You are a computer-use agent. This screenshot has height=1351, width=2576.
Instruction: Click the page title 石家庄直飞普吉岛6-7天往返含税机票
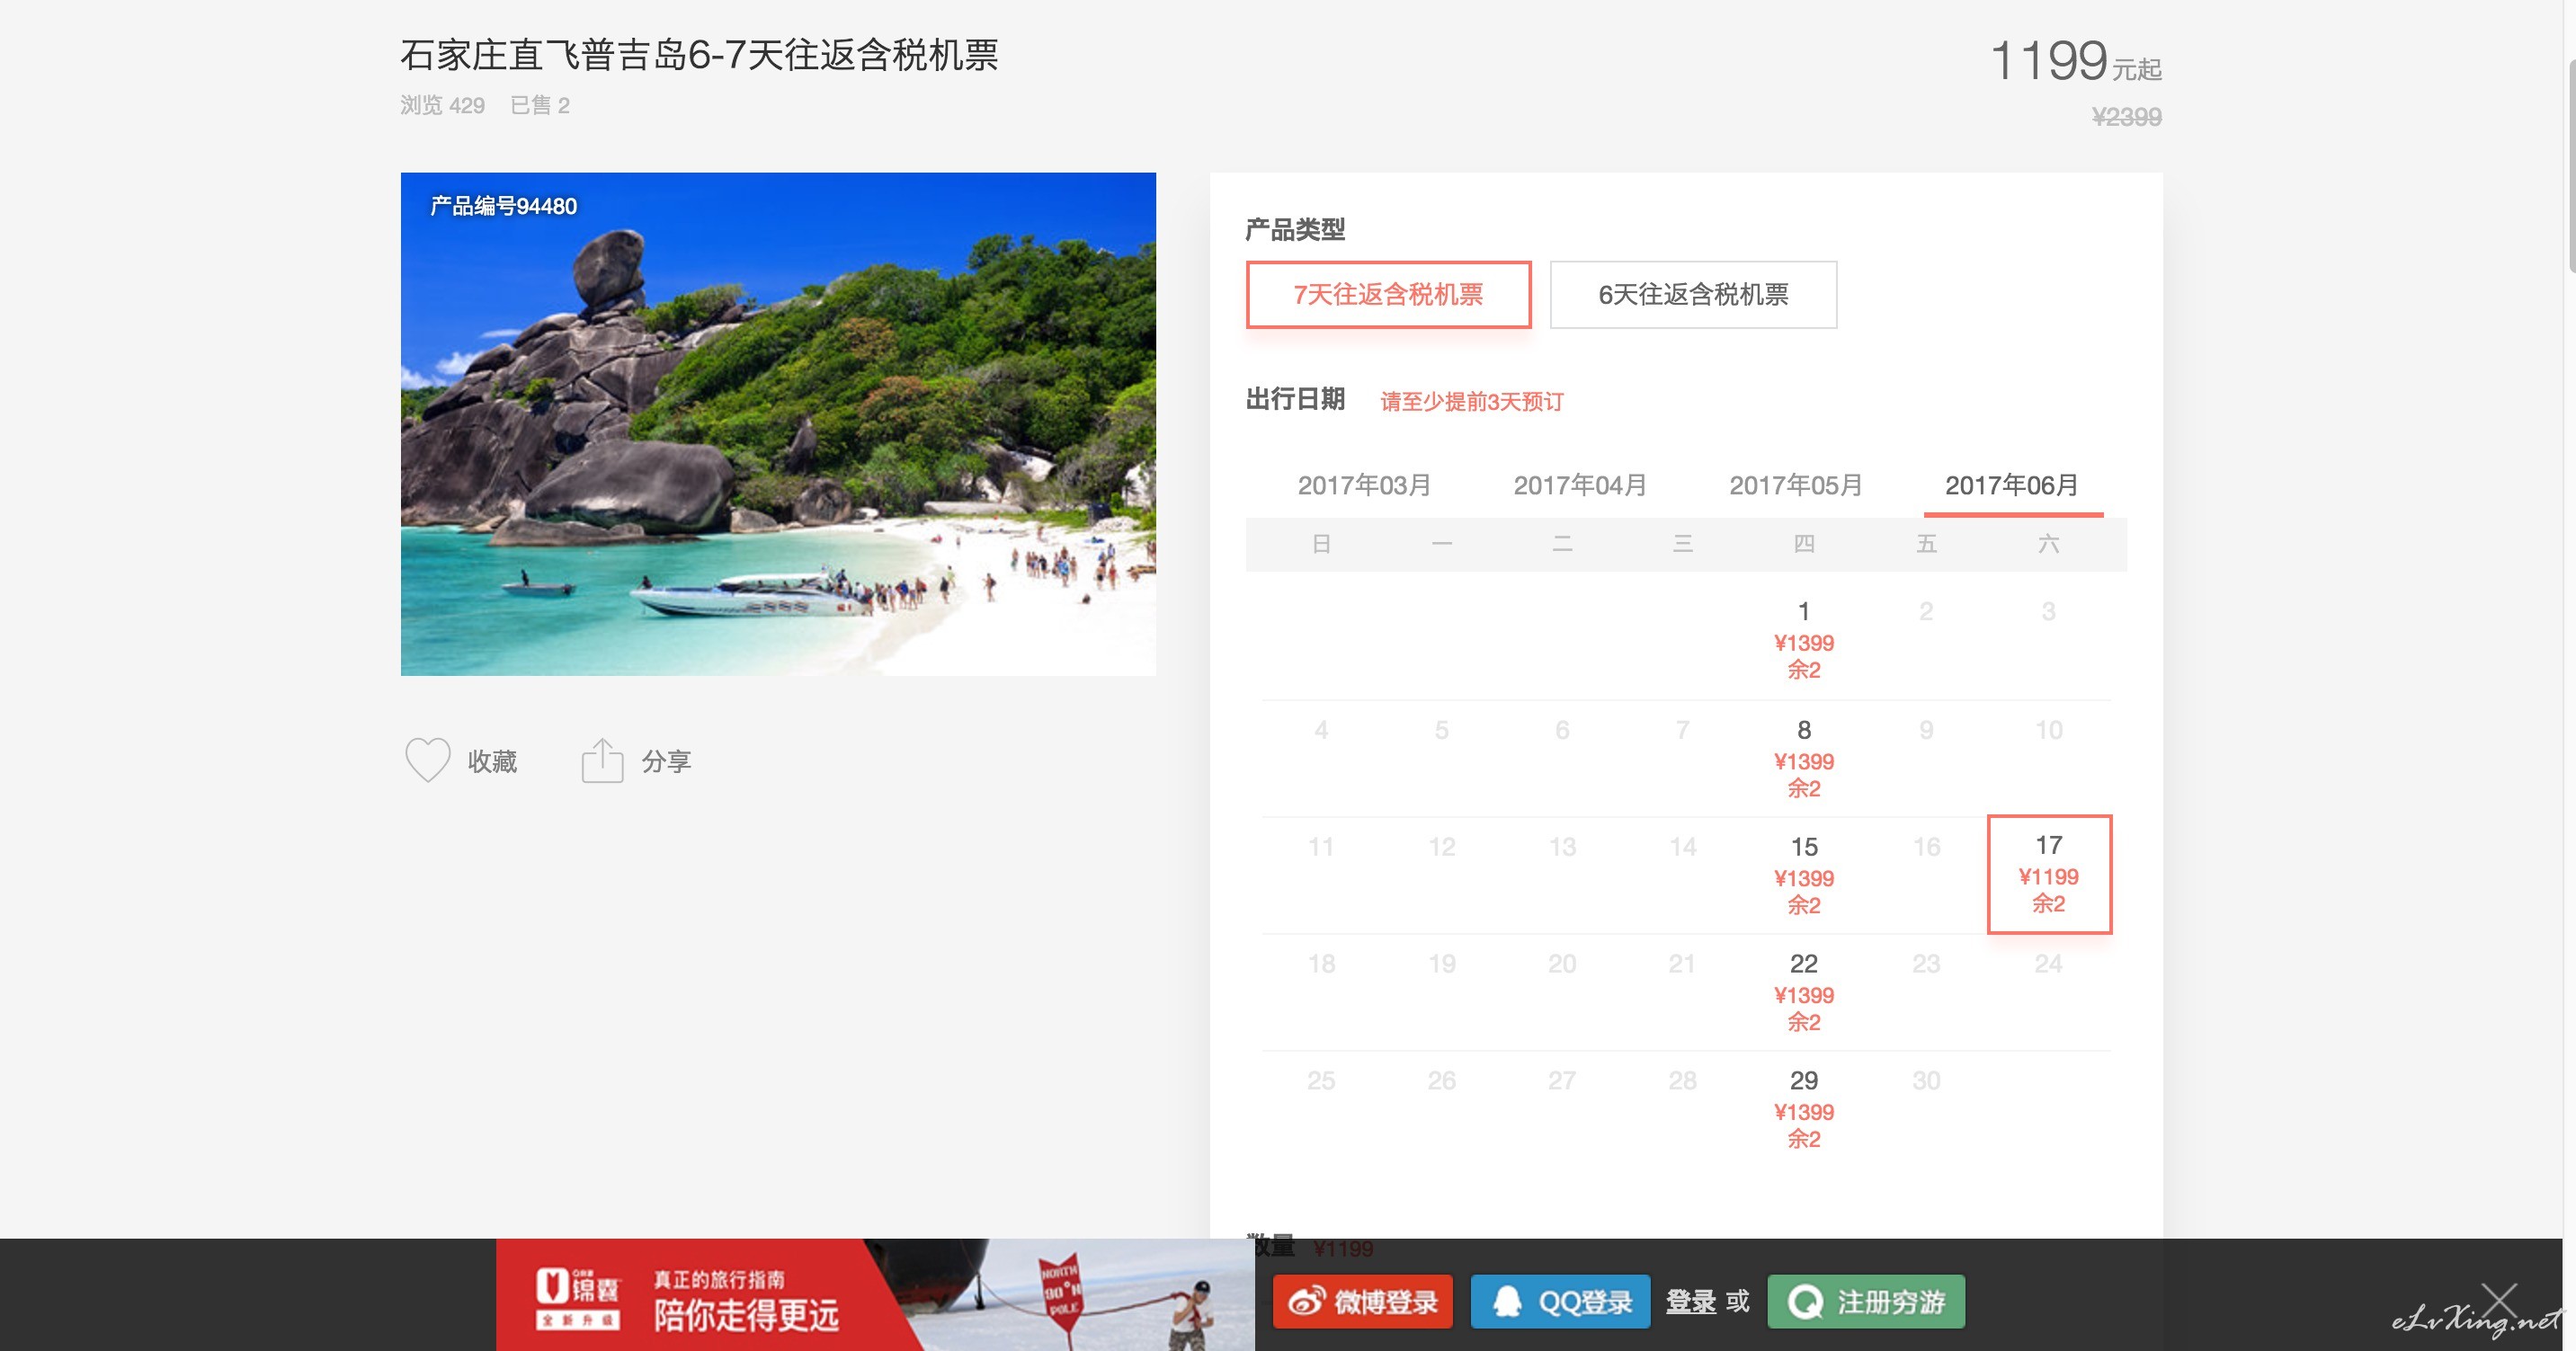click(x=699, y=55)
